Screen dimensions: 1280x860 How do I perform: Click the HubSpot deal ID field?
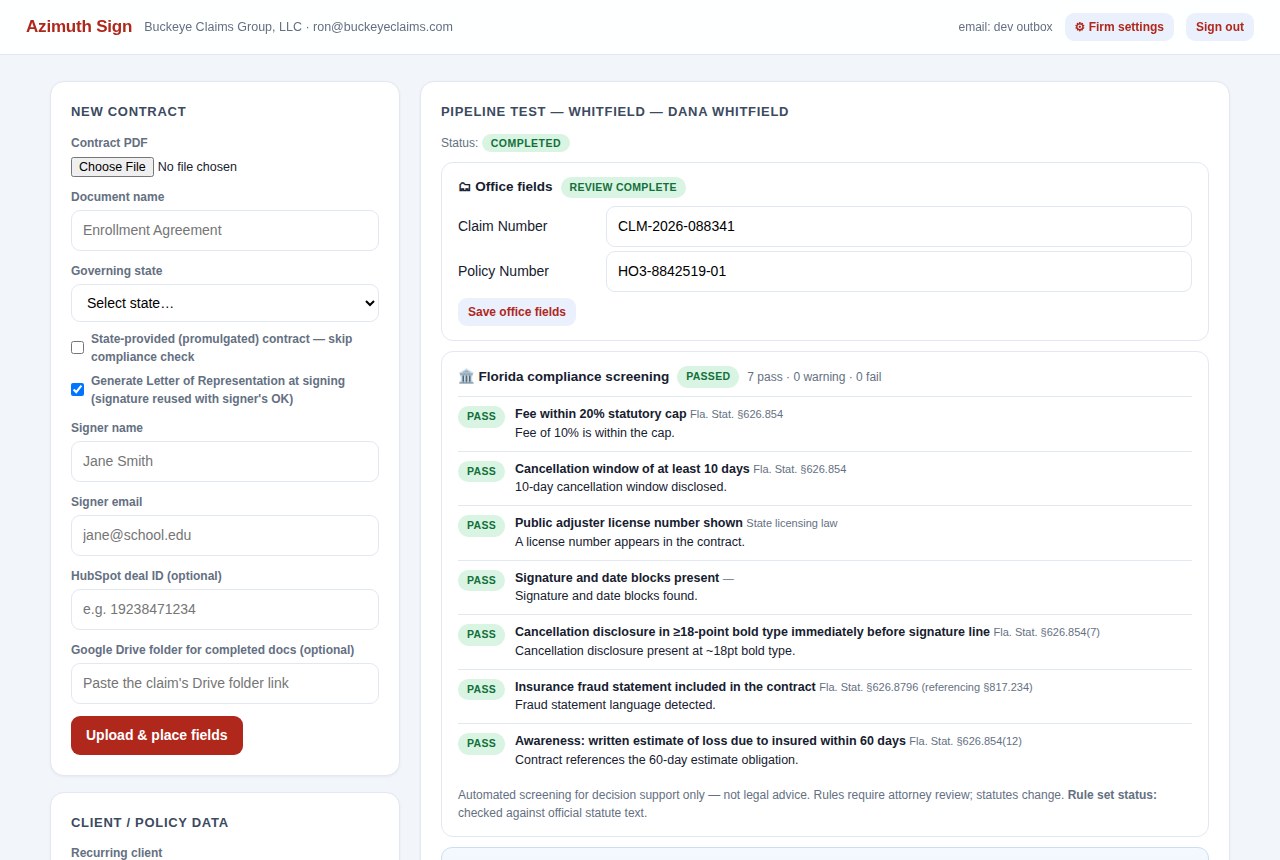pos(225,609)
